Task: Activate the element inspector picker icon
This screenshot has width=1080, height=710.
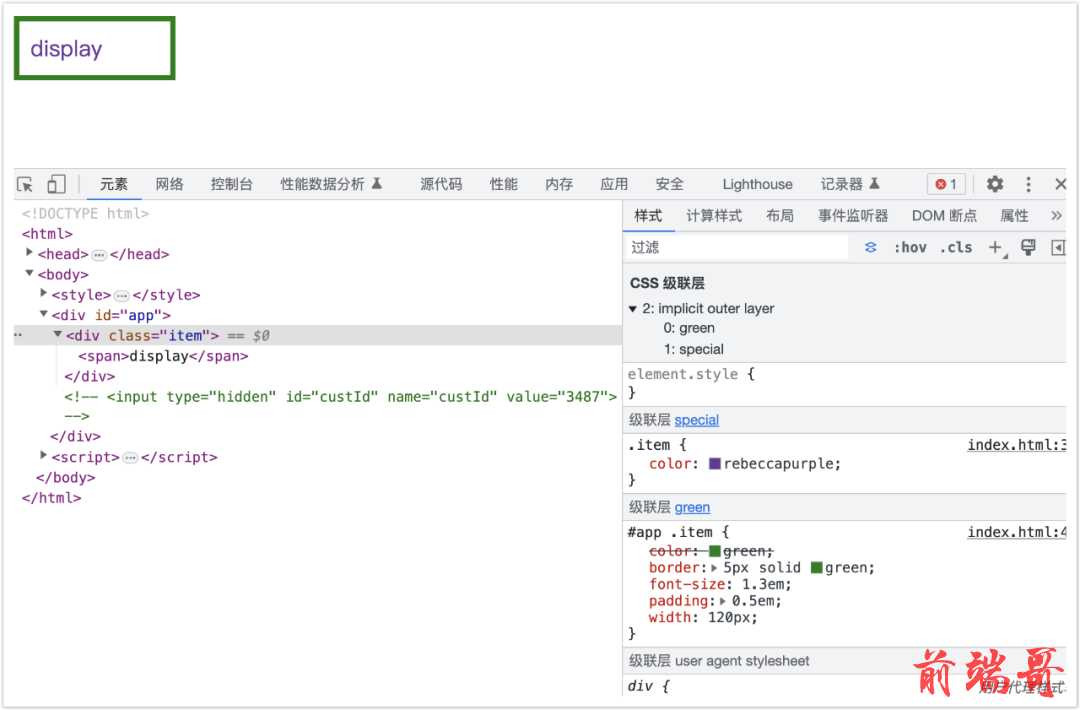Action: (x=25, y=185)
